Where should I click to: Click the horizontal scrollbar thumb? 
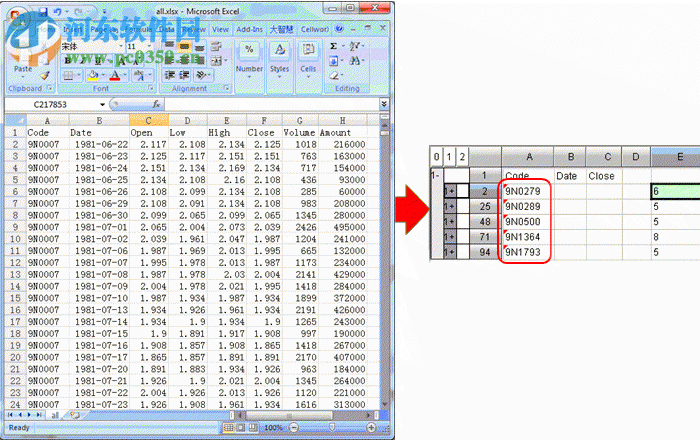[x=289, y=415]
